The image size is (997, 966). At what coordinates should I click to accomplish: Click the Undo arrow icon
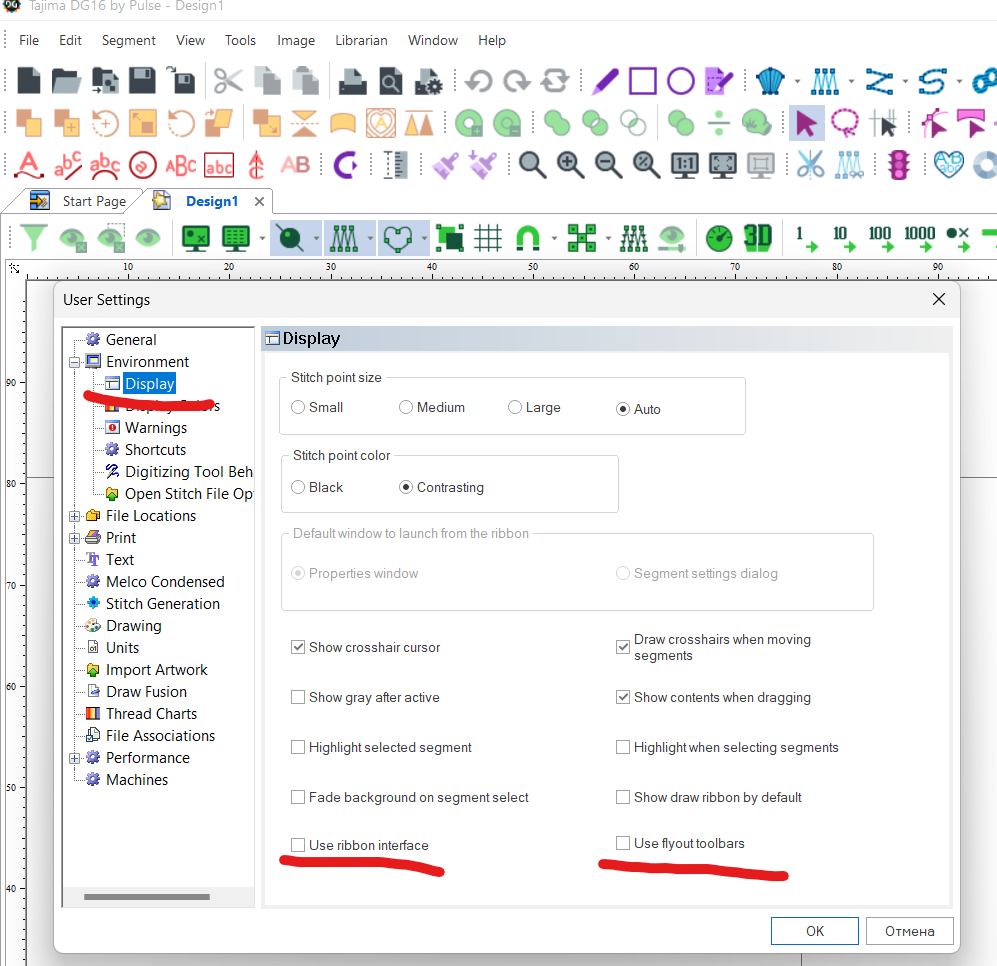[x=479, y=81]
